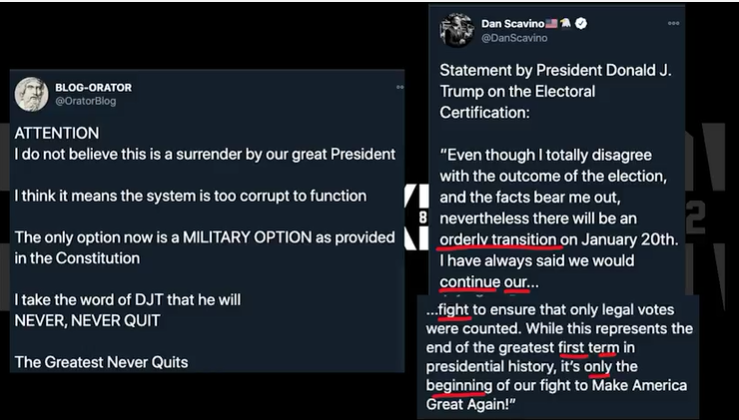Click the underlined "orderly transition" text
Screen dimensions: 739x420
[497, 239]
